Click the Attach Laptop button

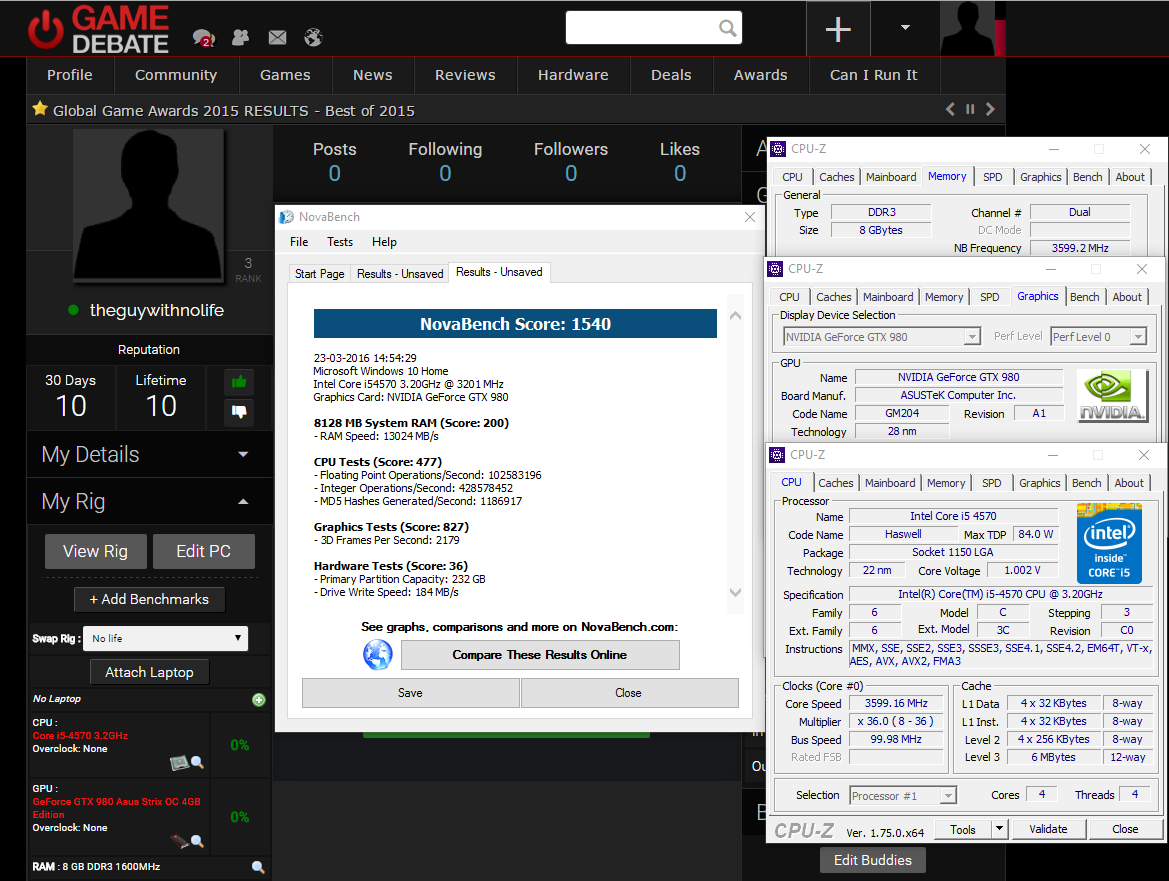tap(149, 672)
